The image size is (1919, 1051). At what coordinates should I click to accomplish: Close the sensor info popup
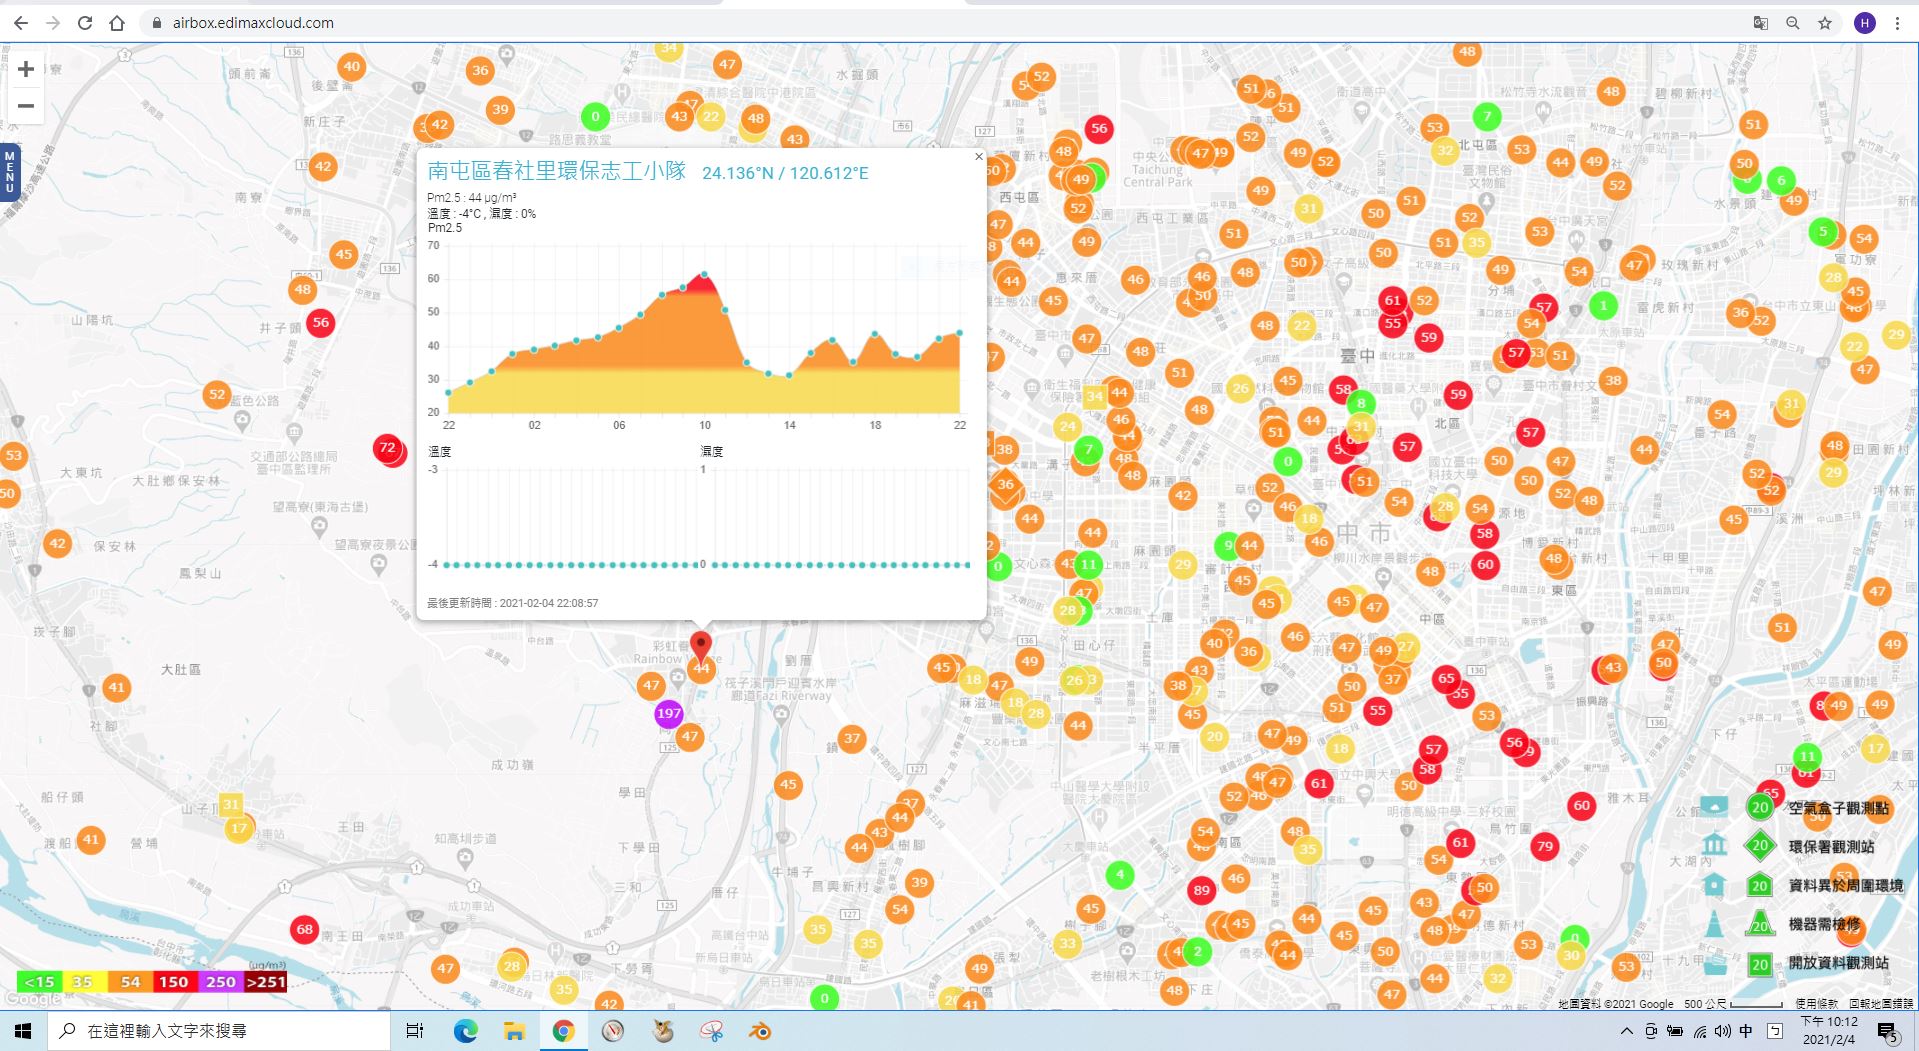978,156
